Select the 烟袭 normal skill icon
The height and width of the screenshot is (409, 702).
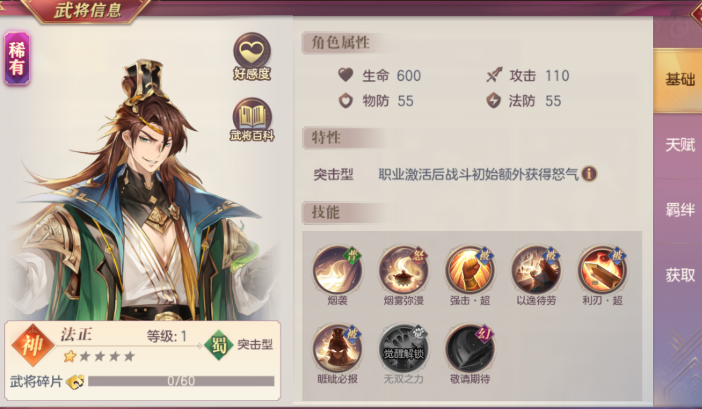click(337, 270)
